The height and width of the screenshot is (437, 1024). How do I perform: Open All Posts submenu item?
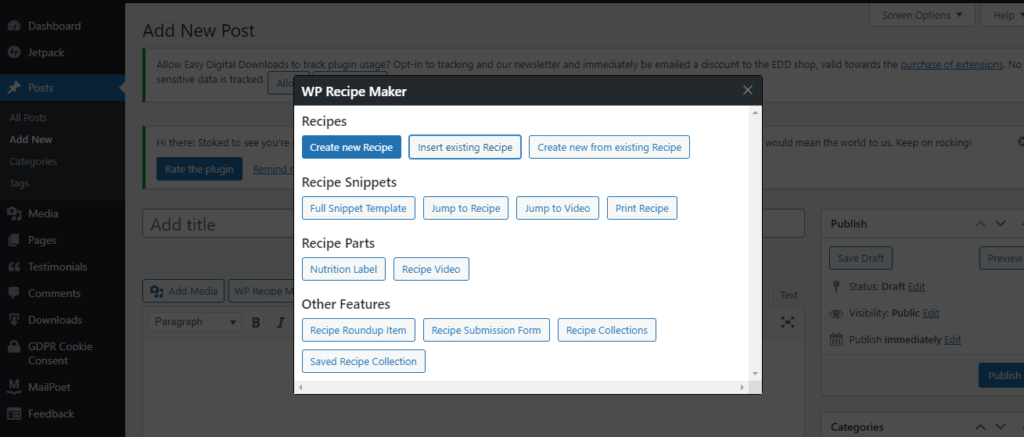tap(28, 118)
